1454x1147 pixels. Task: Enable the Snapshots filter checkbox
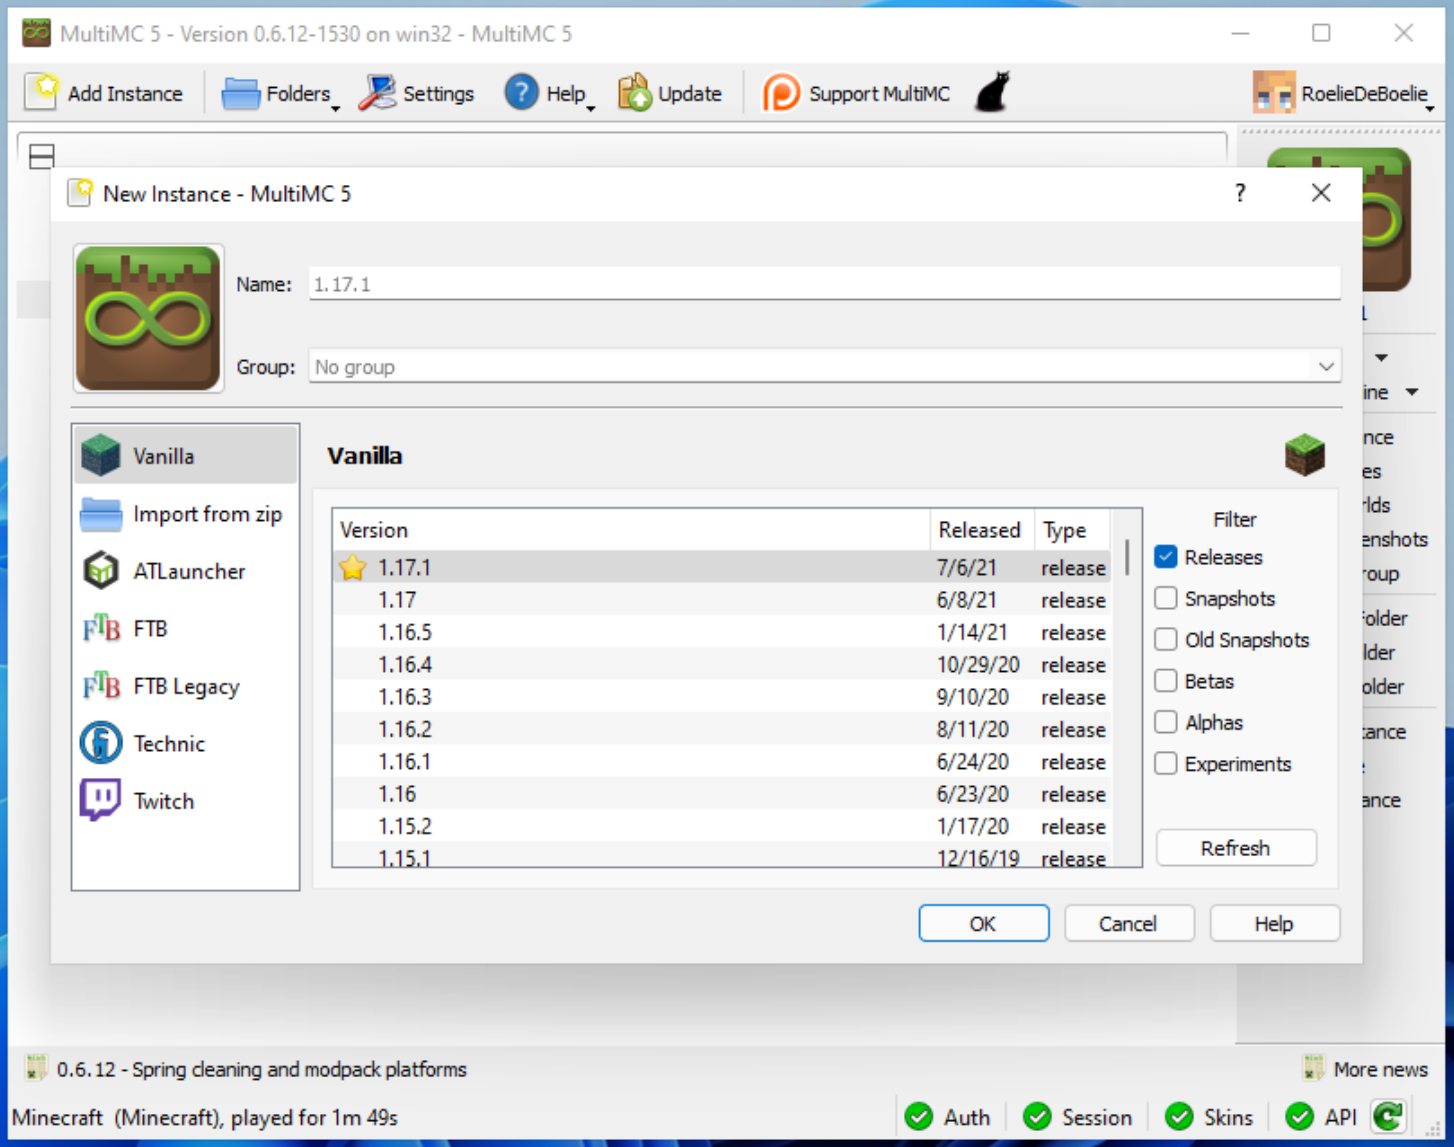pyautogui.click(x=1166, y=598)
